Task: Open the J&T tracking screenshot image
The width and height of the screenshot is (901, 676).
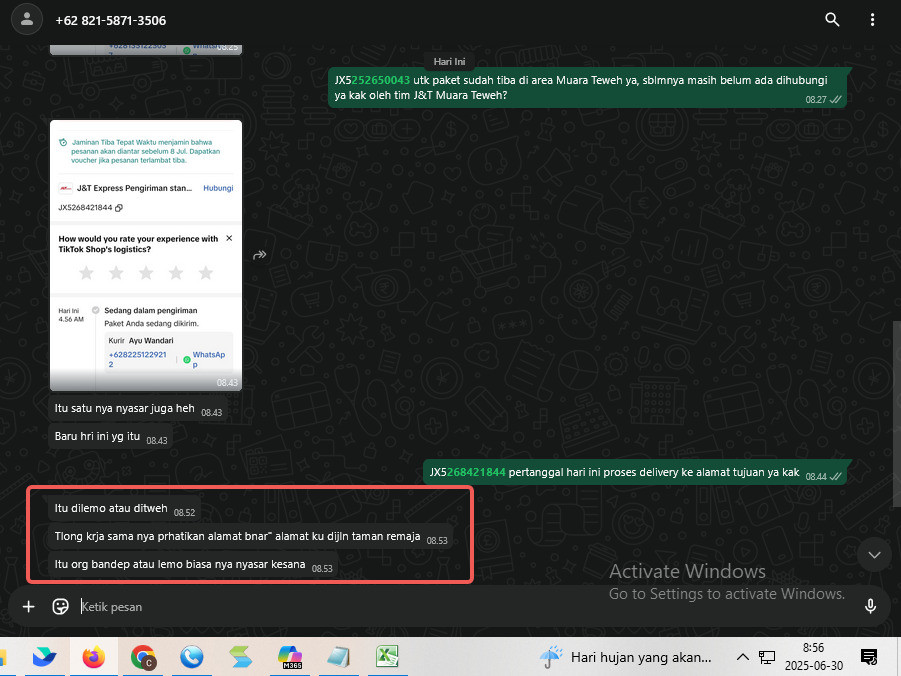Action: [146, 255]
